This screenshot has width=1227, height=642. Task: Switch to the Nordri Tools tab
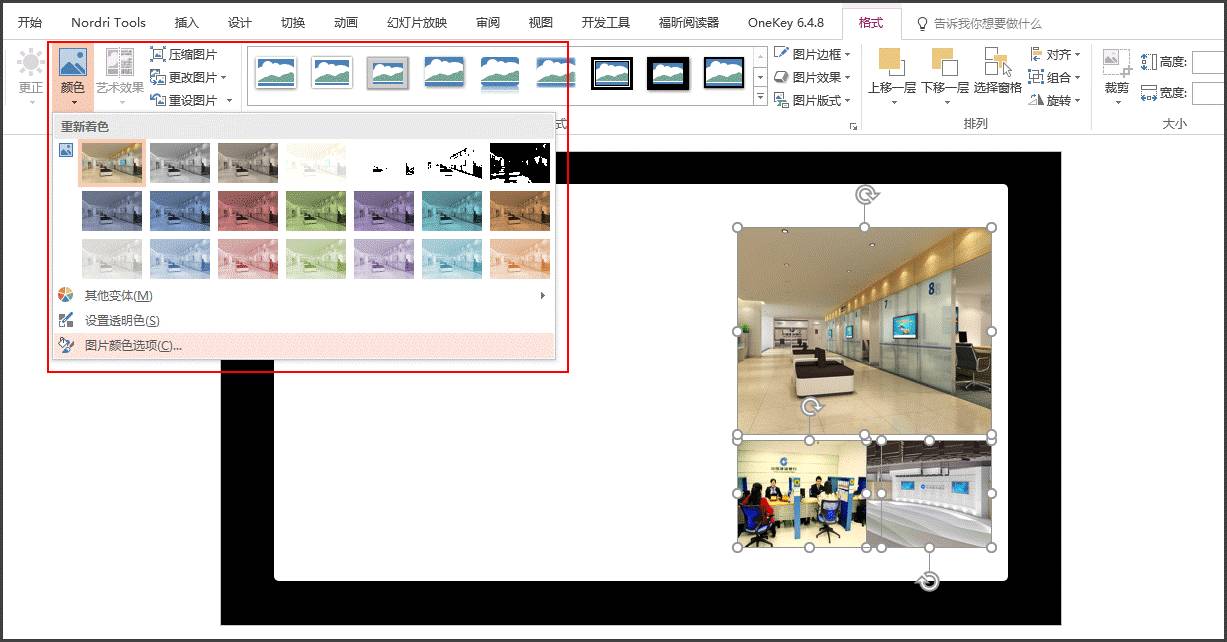[108, 23]
